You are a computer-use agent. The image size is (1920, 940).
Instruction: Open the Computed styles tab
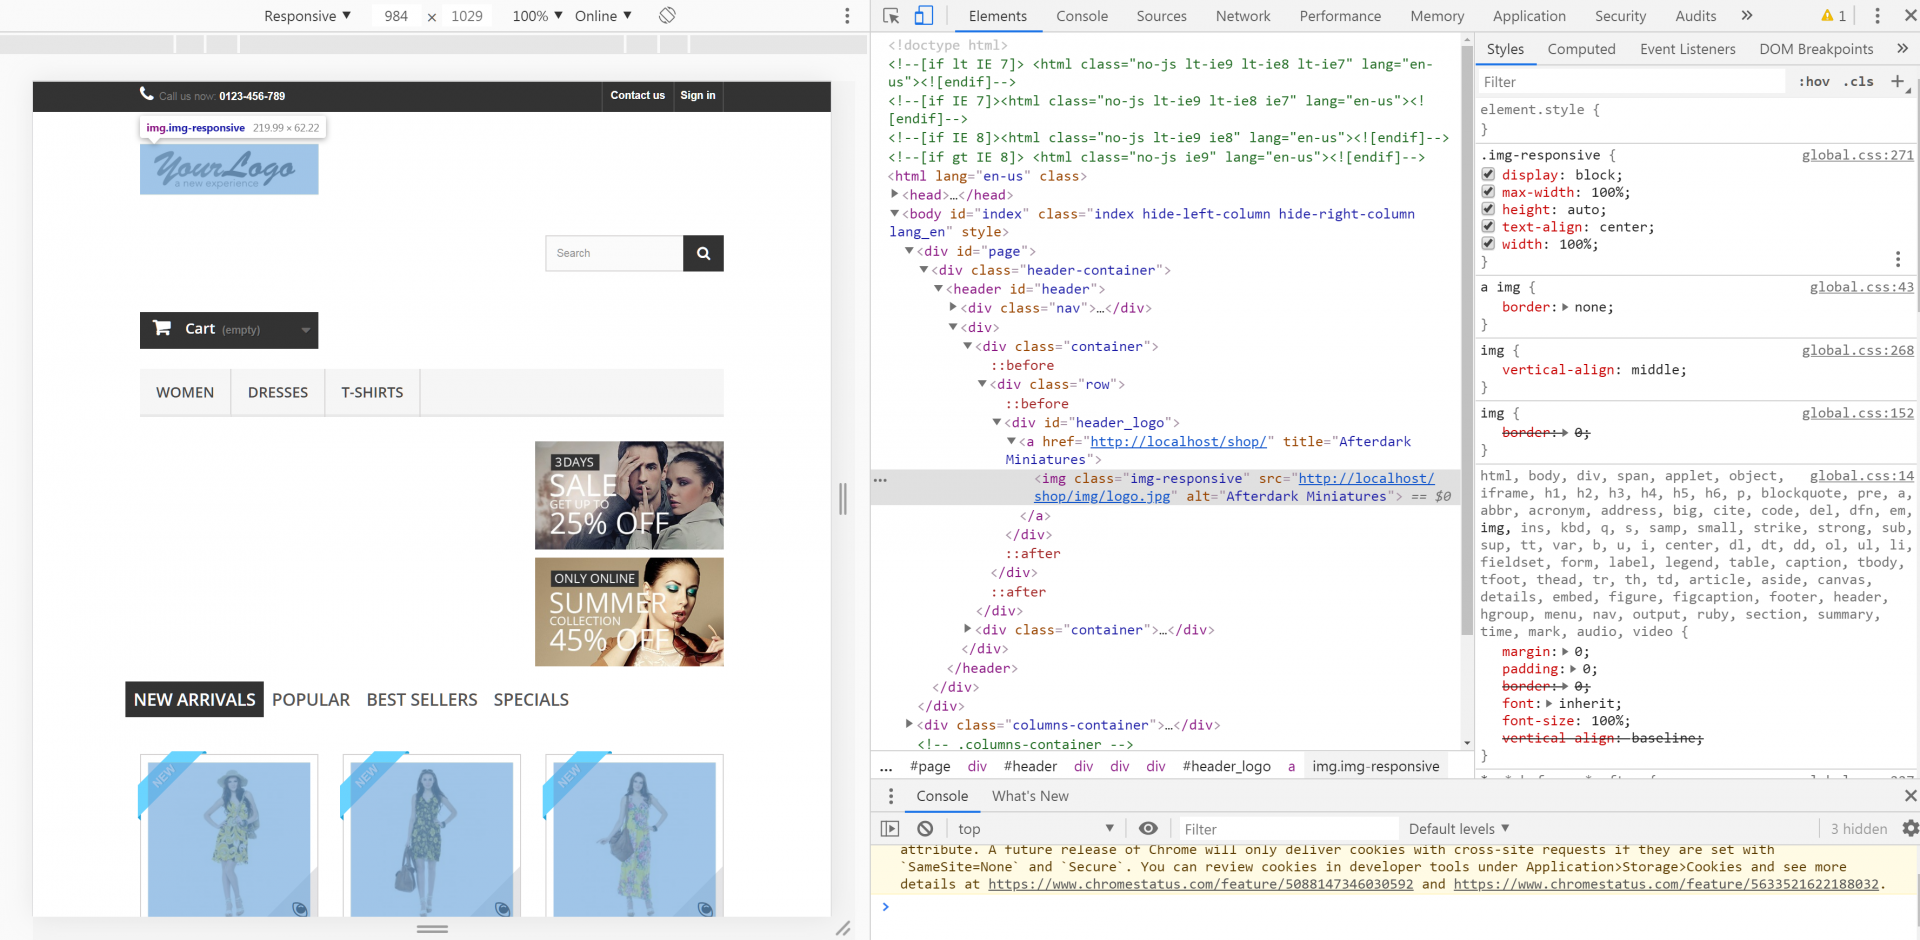coord(1581,49)
